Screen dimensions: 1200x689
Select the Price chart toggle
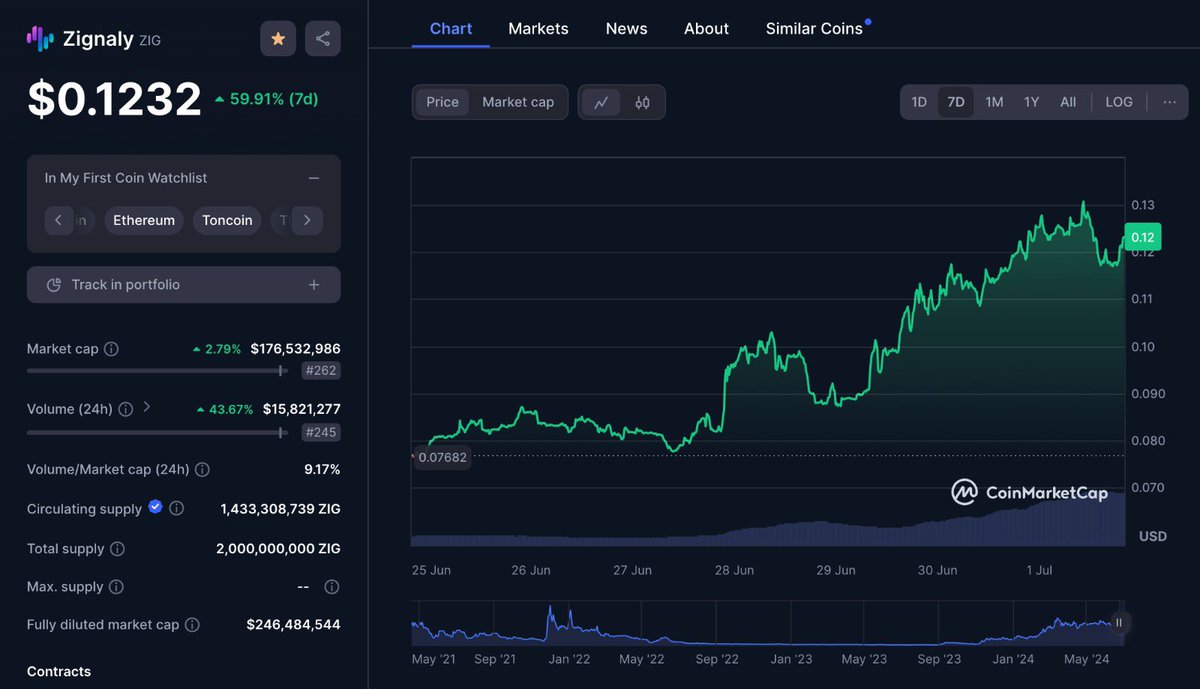[442, 102]
